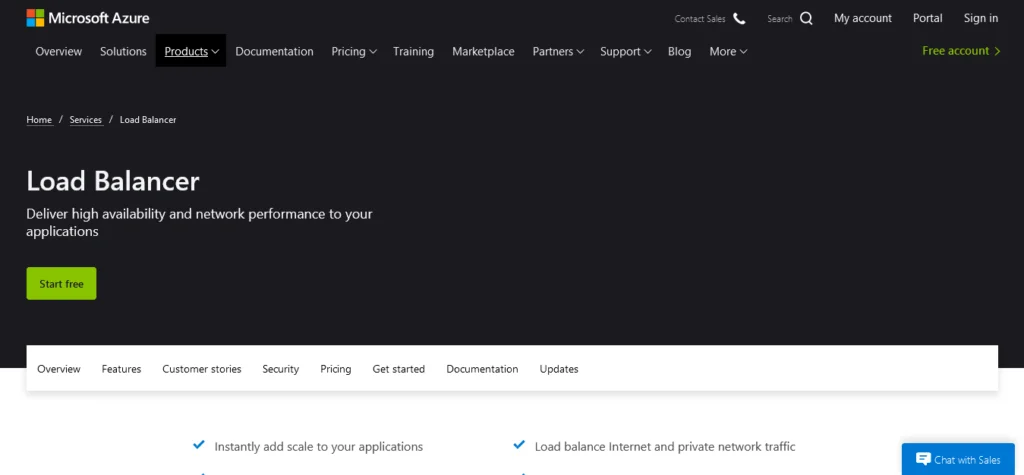The height and width of the screenshot is (475, 1024).
Task: Switch to the Documentation section tab
Action: pos(482,369)
